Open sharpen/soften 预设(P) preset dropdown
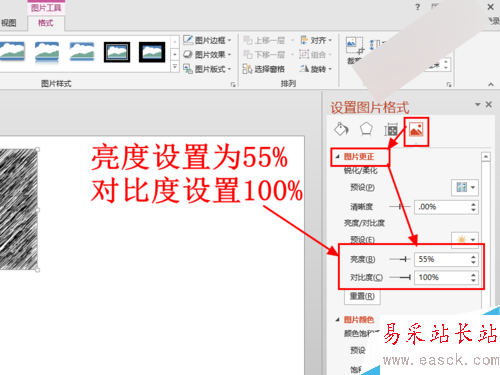Screen dimensions: 500x375 [x=465, y=187]
